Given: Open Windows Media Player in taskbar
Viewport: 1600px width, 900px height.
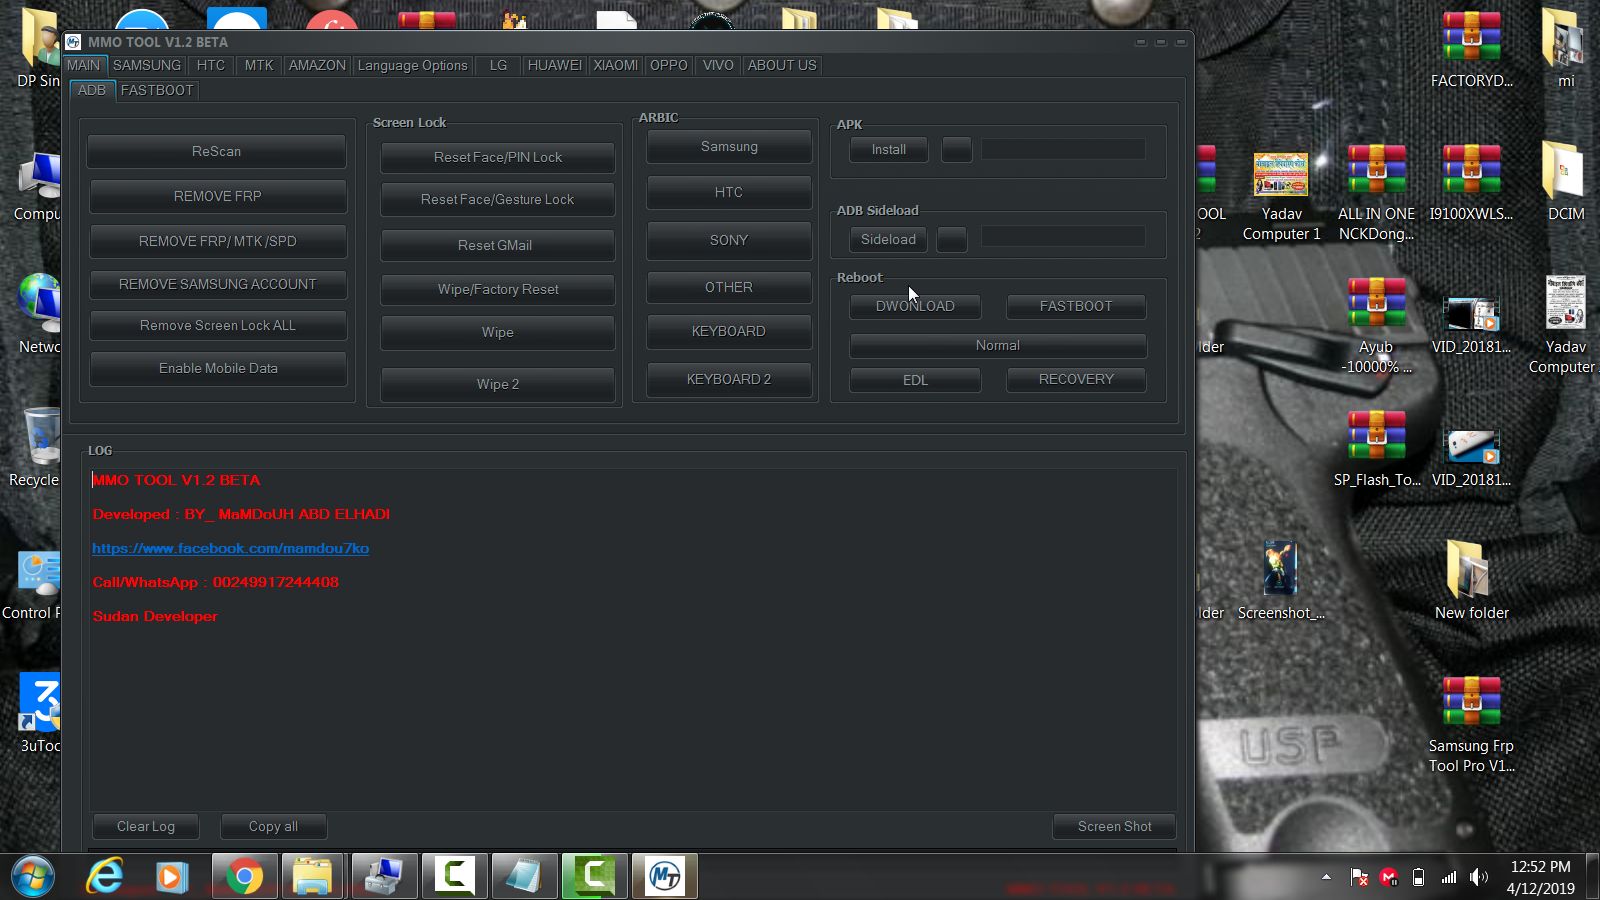Looking at the screenshot, I should [x=171, y=877].
